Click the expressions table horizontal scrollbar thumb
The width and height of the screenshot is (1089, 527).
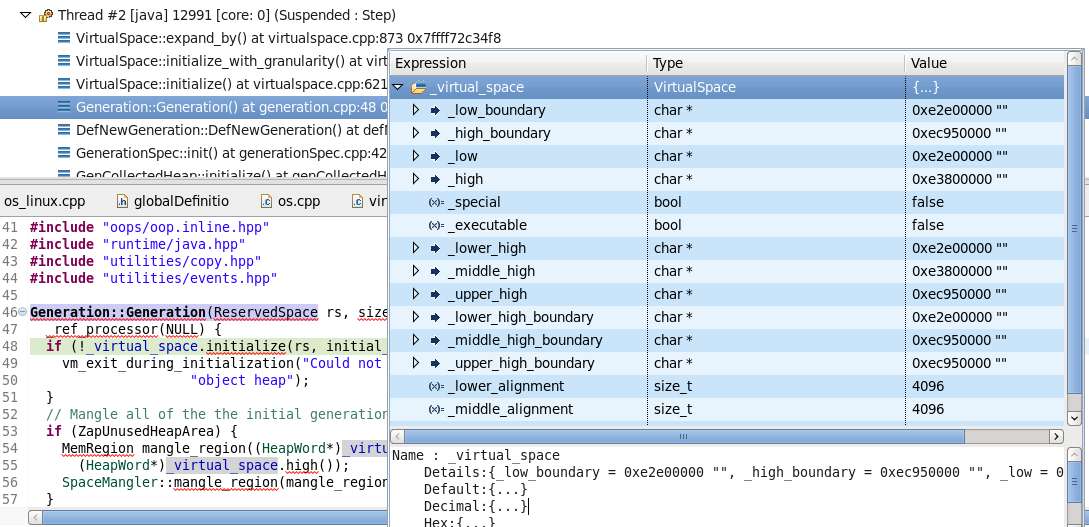coord(684,437)
